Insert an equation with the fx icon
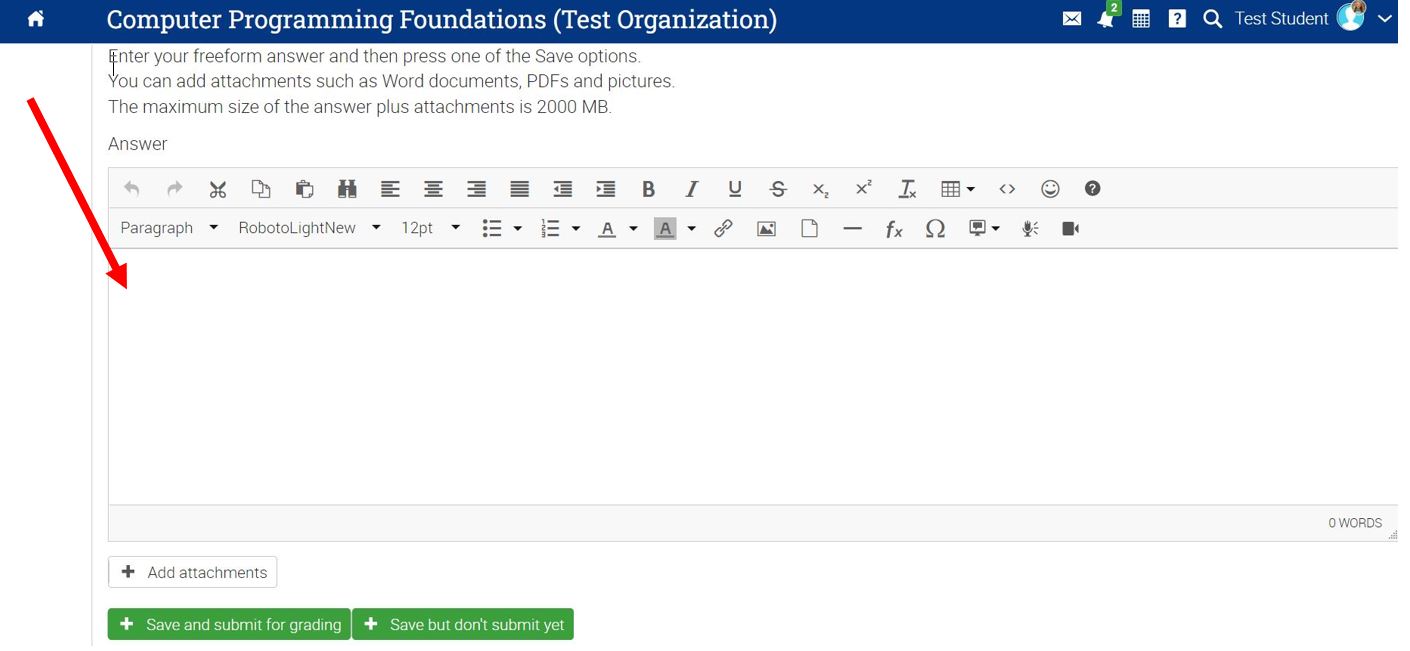 894,229
